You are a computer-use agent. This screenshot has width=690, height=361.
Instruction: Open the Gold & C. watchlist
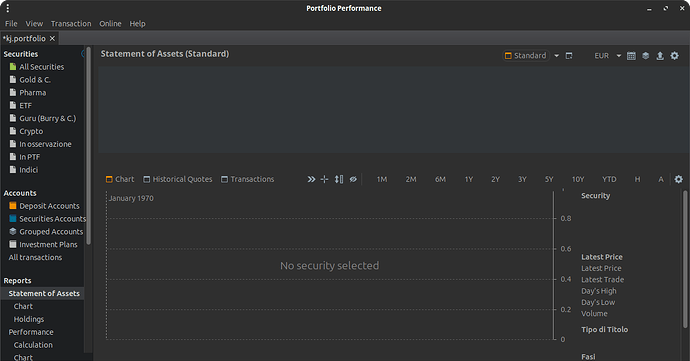point(35,80)
